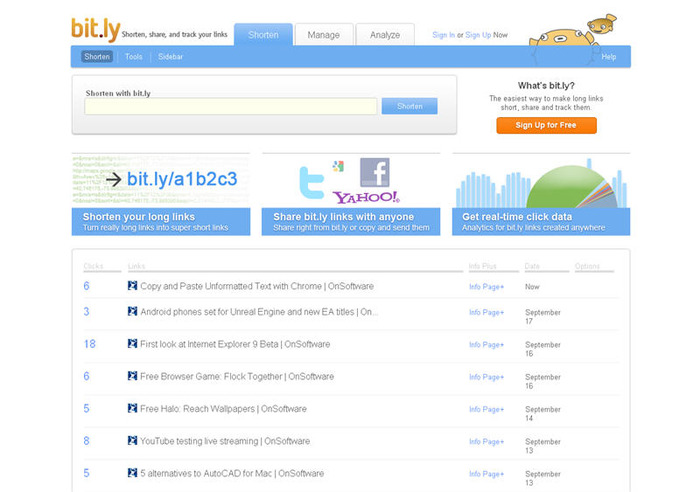Click the Links column header
Viewport: 700px width, 492px height.
(136, 266)
